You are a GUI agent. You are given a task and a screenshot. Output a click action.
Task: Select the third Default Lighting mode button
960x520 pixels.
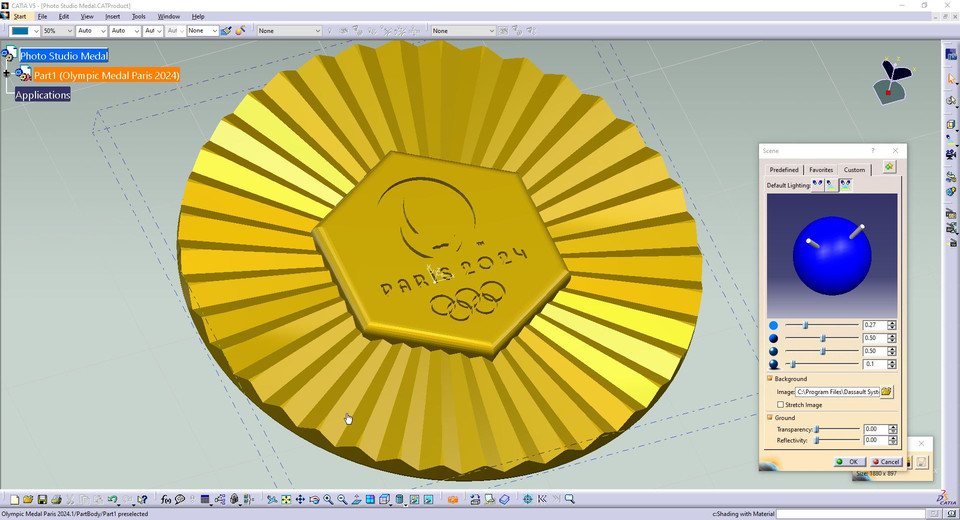pyautogui.click(x=846, y=184)
